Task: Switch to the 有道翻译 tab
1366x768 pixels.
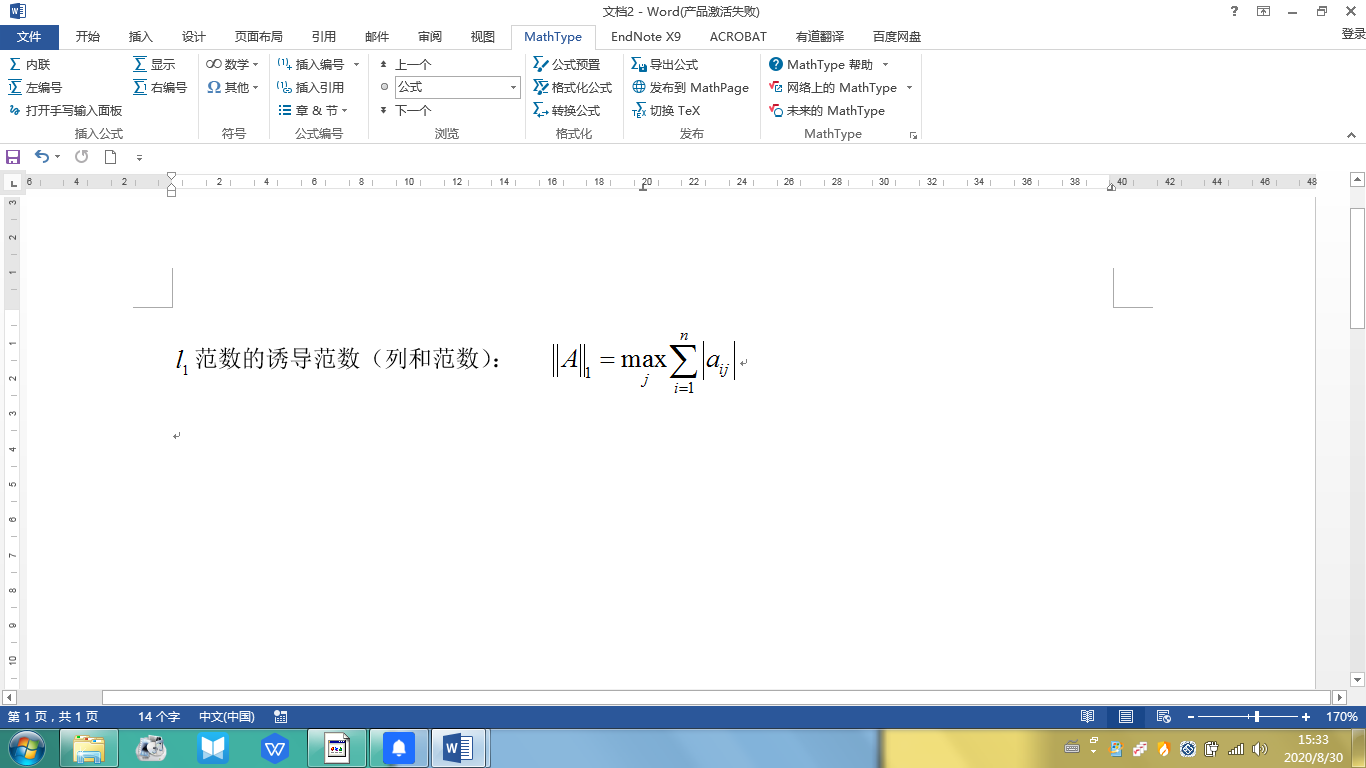Action: pyautogui.click(x=821, y=37)
